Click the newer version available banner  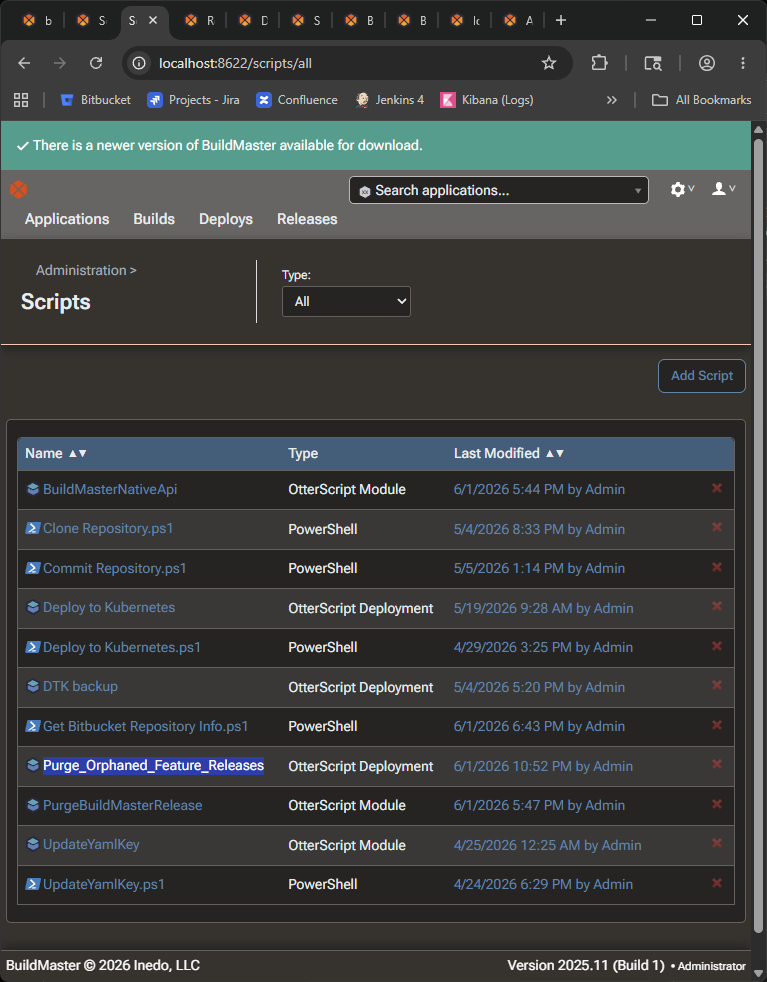pos(376,145)
